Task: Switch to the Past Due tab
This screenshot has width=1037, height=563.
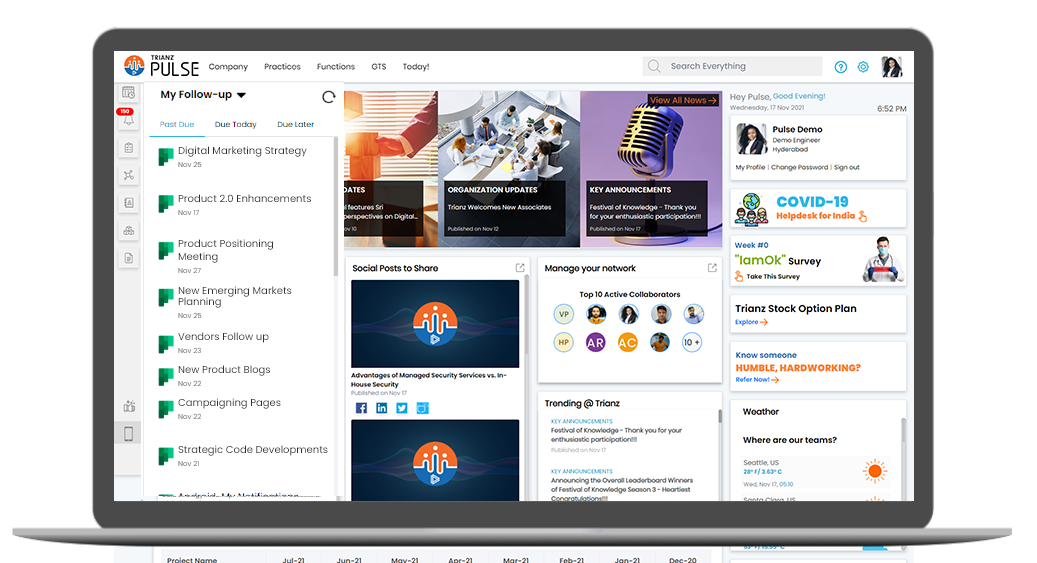Action: pos(177,124)
